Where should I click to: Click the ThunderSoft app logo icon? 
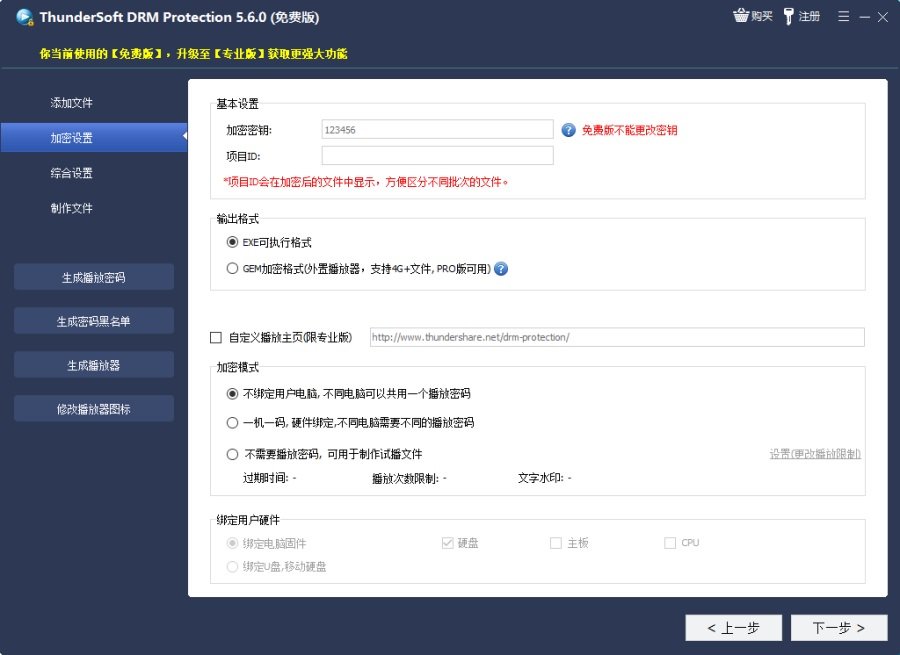[x=25, y=17]
